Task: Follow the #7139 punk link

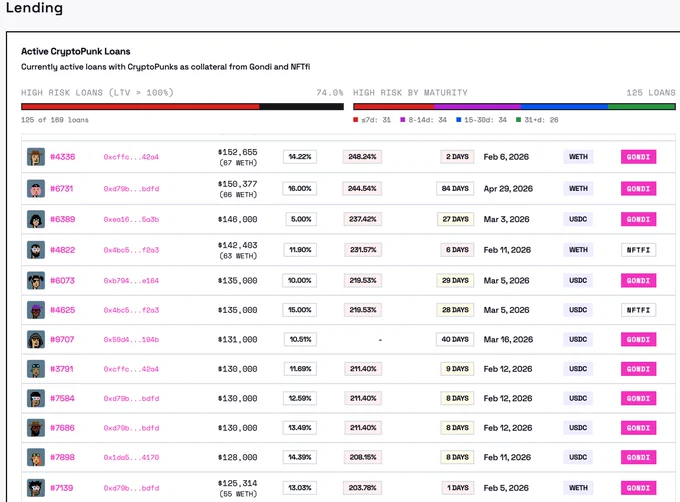Action: [62, 488]
